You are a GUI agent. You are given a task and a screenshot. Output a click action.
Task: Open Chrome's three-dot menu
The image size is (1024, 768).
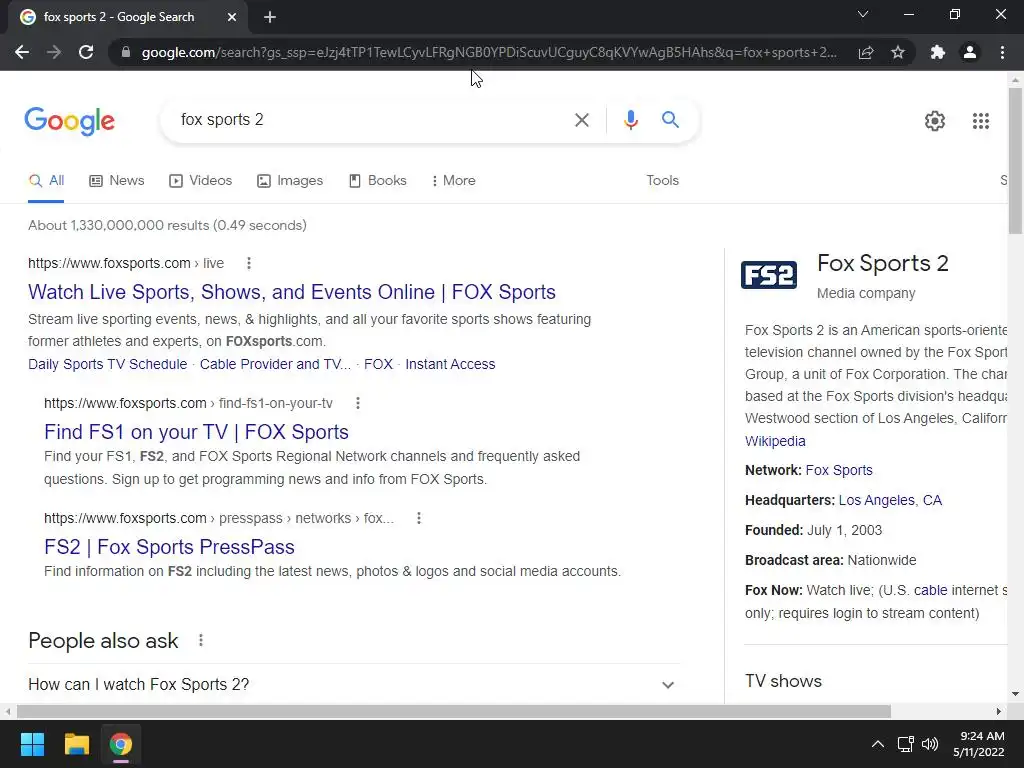tap(1002, 52)
